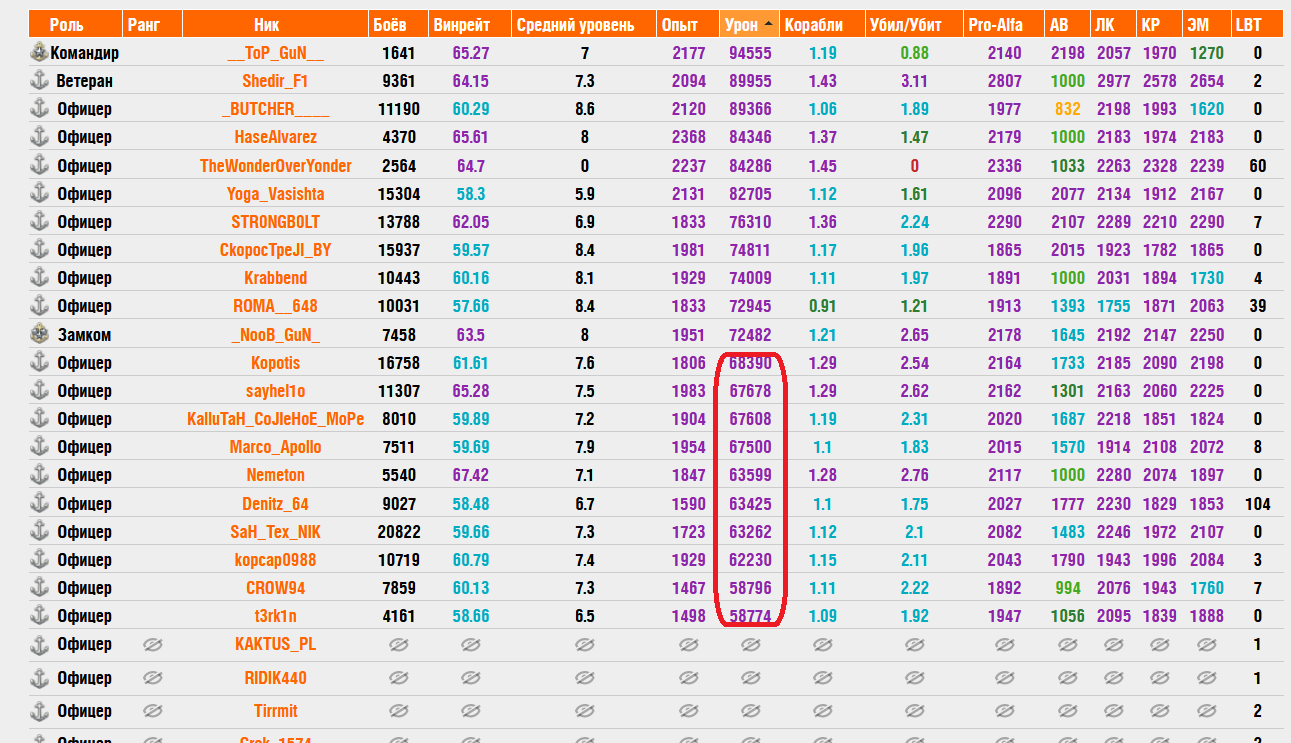Image resolution: width=1291 pixels, height=743 pixels.
Task: Sort table by Pro-Alfa column
Action: tap(1004, 25)
